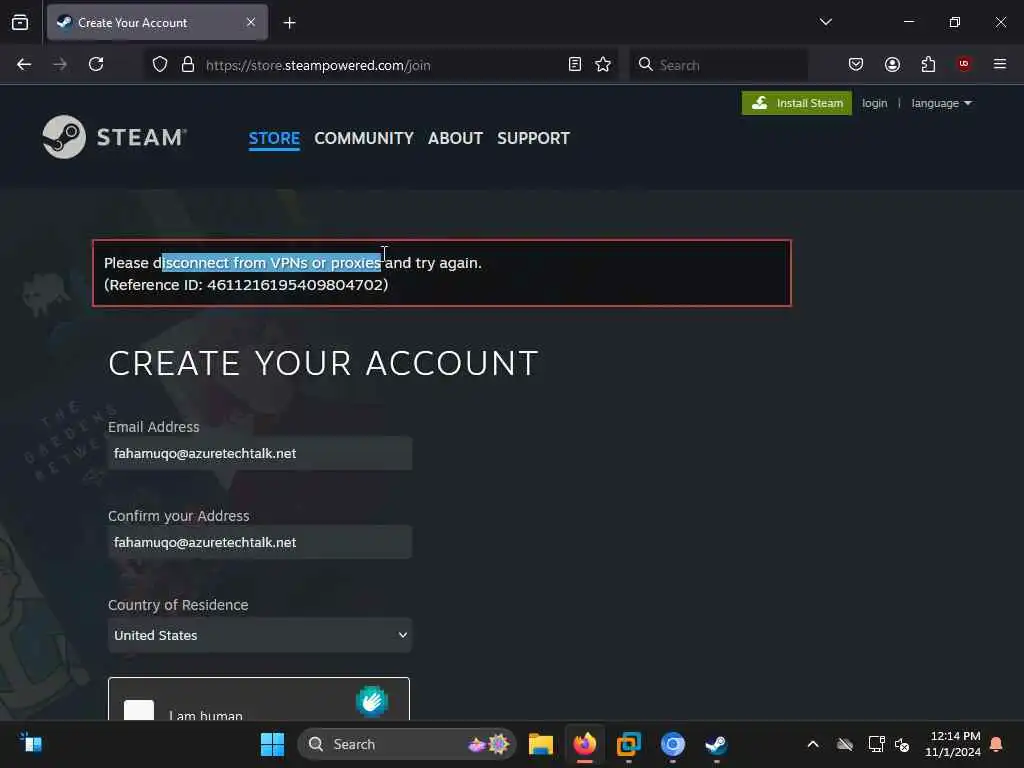Open the Windows widgets icon on taskbar

(31, 743)
